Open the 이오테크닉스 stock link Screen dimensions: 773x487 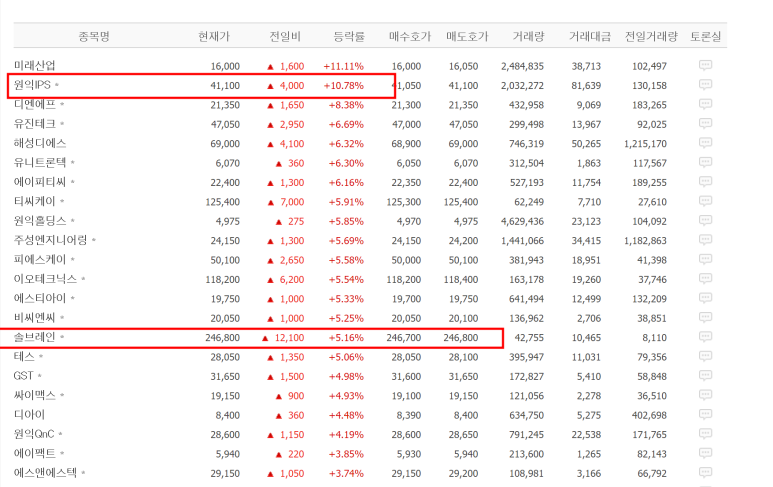[45, 278]
